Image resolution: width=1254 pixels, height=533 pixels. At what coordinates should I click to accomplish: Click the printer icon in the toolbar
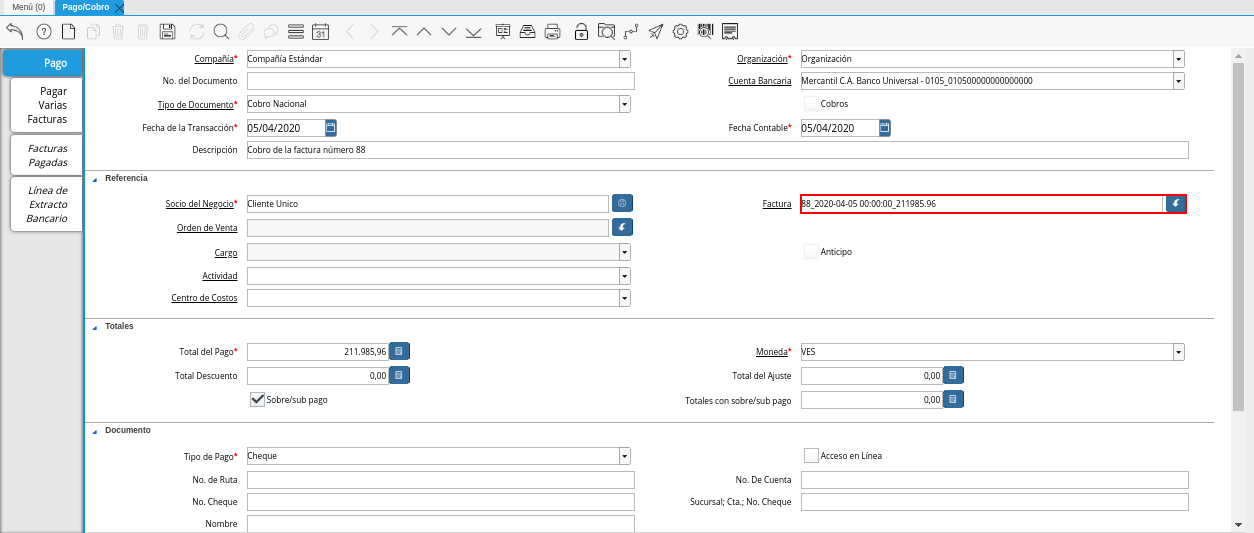(552, 31)
